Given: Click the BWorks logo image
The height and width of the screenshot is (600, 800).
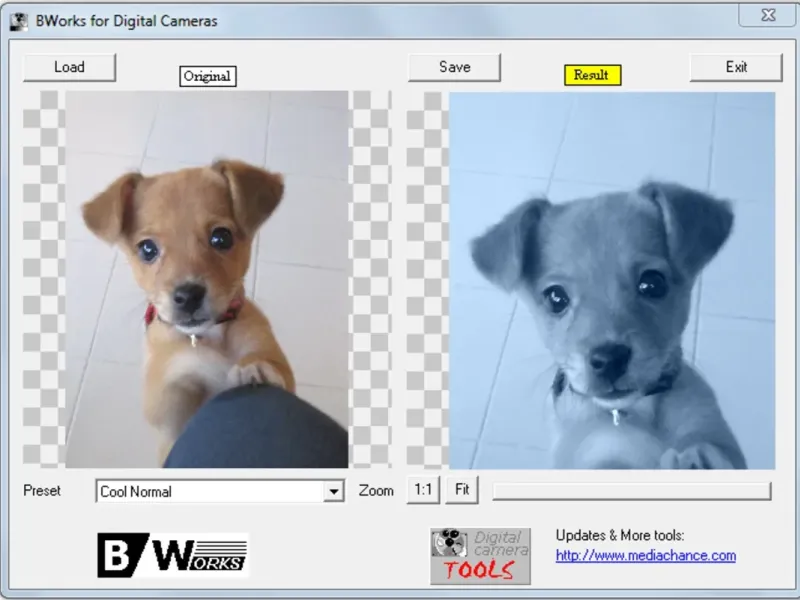Looking at the screenshot, I should coord(172,555).
